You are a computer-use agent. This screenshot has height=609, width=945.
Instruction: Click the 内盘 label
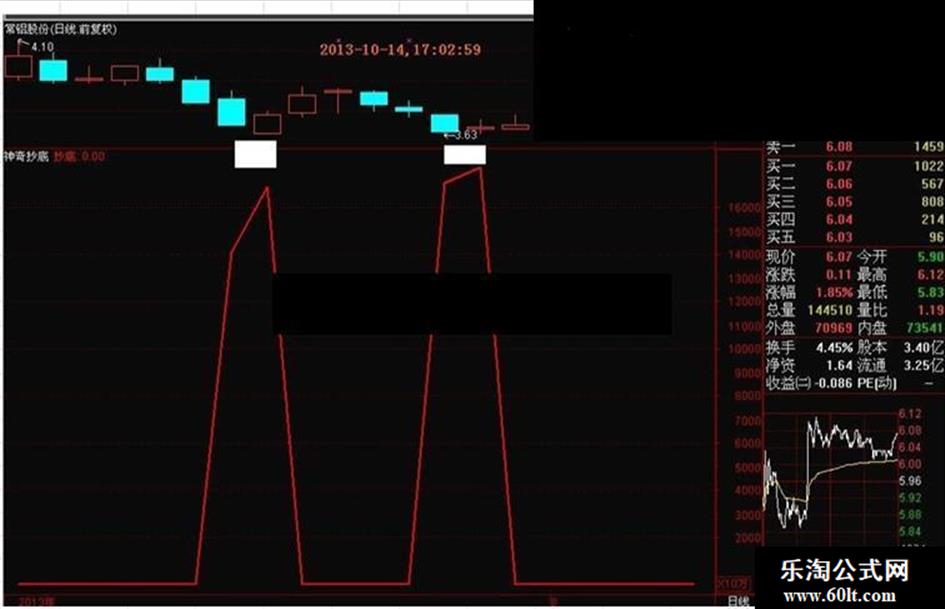pyautogui.click(x=871, y=328)
